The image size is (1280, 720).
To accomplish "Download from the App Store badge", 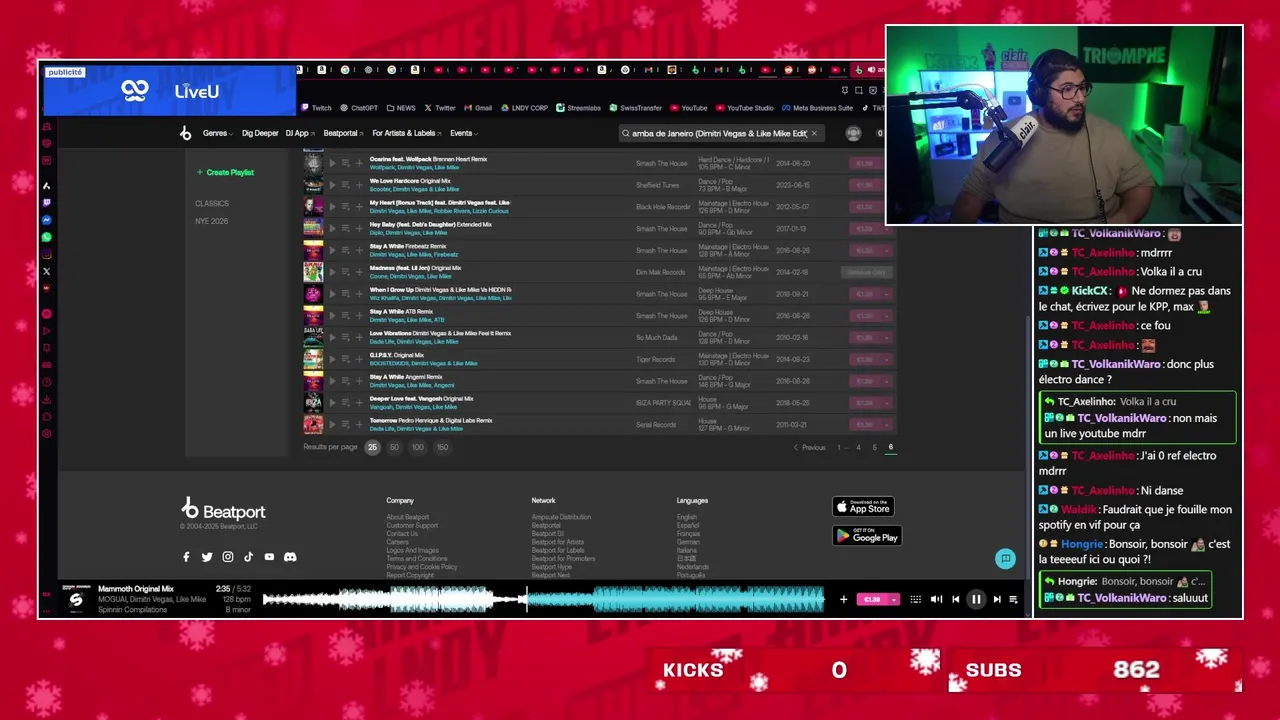I will click(x=863, y=507).
